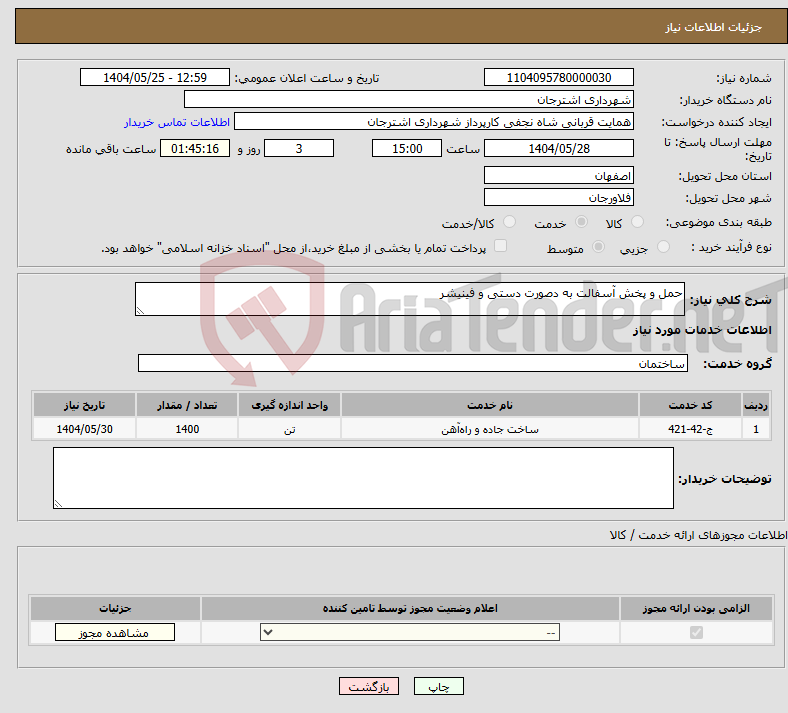Image resolution: width=788 pixels, height=713 pixels.
Task: Click the شماره نیاز field 1104095780000030
Action: (559, 77)
